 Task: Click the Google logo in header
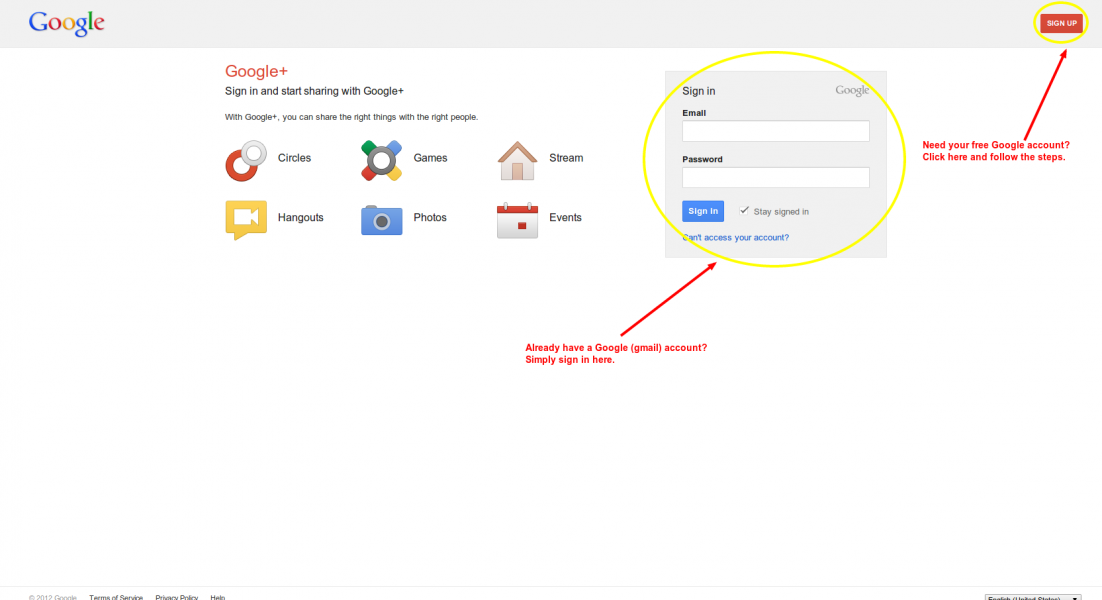pyautogui.click(x=67, y=23)
